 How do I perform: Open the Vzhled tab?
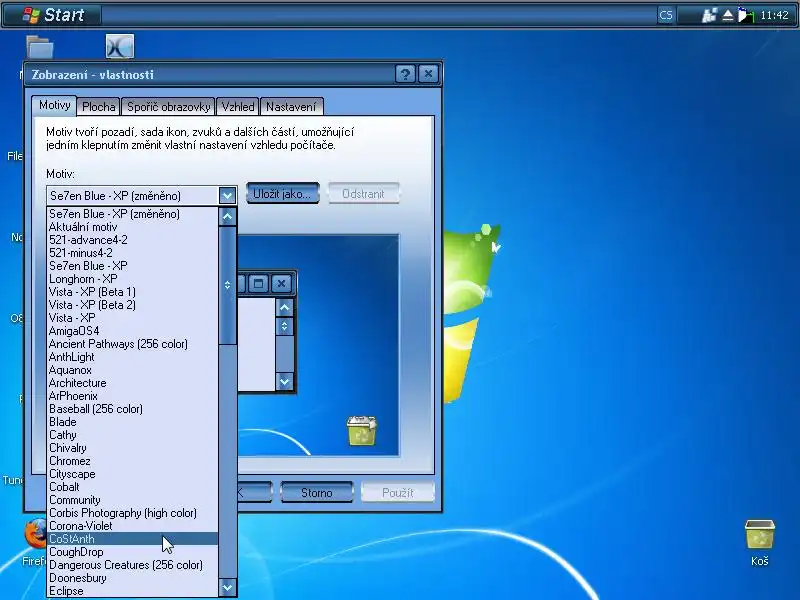click(x=238, y=107)
